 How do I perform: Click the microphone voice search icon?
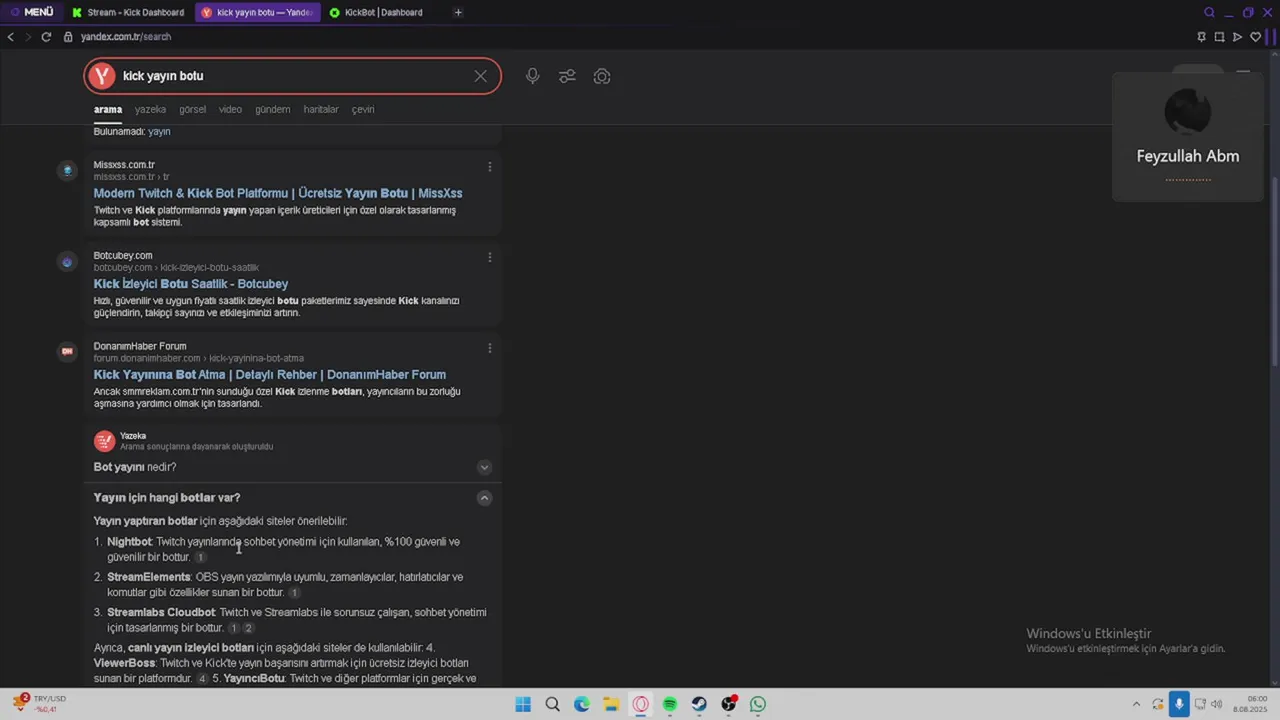533,76
